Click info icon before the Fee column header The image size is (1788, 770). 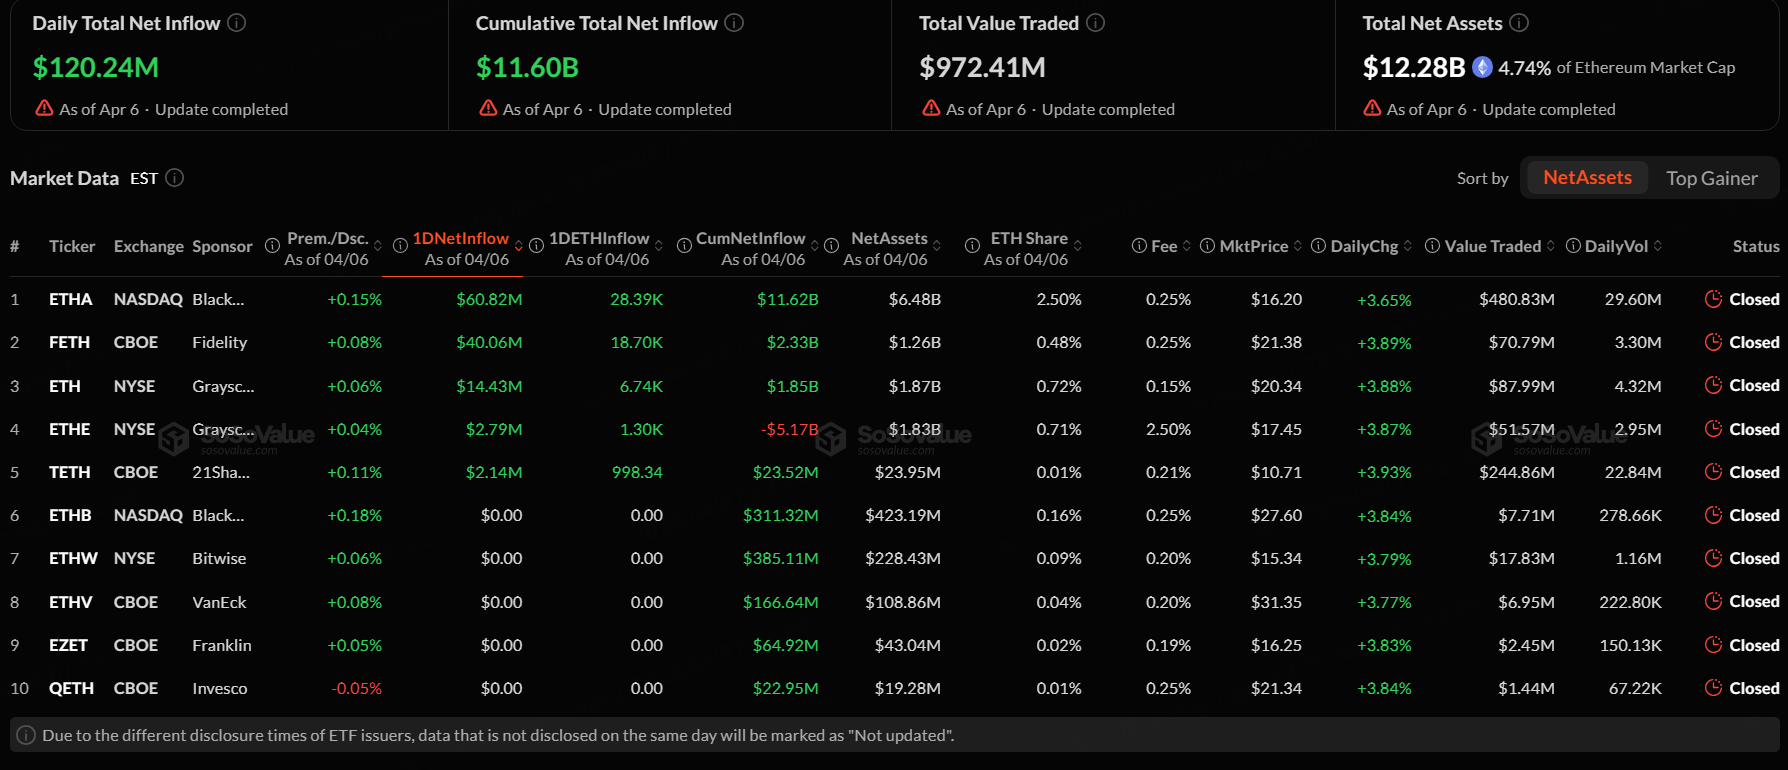1139,246
